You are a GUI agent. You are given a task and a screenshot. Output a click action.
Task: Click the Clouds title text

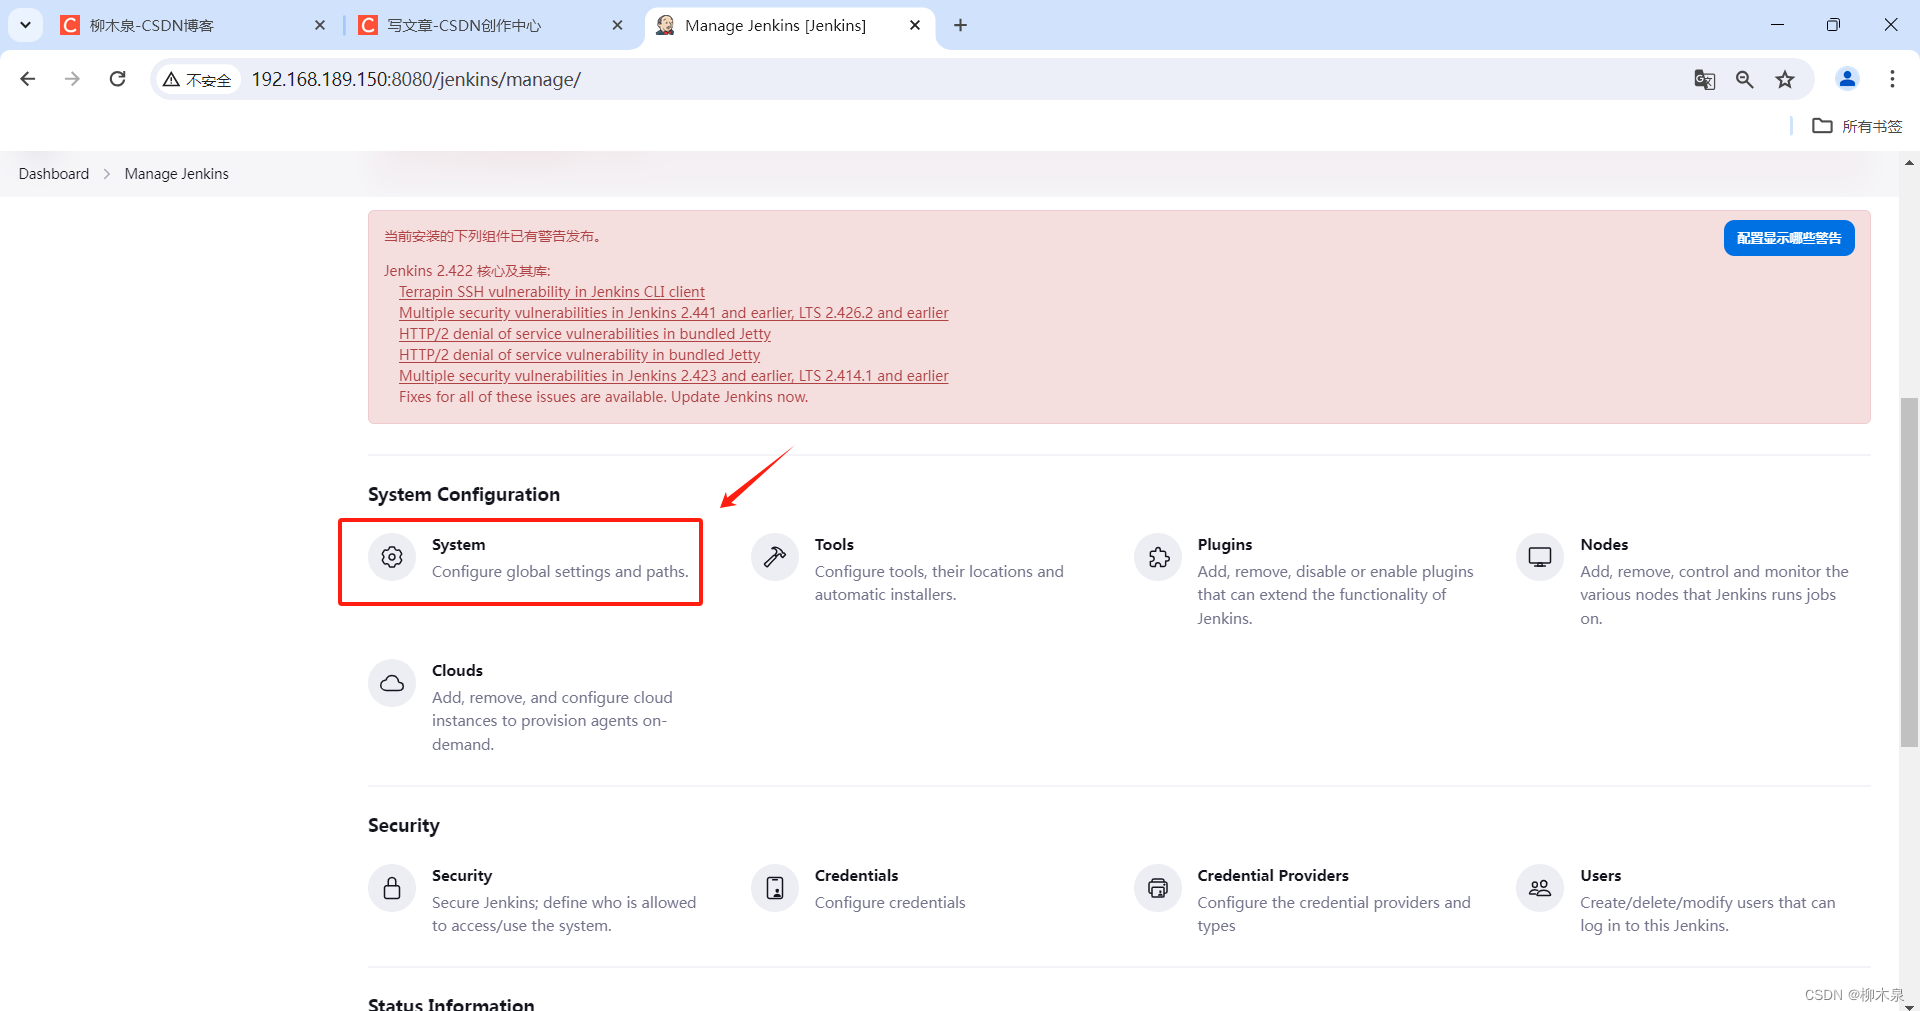tap(457, 671)
